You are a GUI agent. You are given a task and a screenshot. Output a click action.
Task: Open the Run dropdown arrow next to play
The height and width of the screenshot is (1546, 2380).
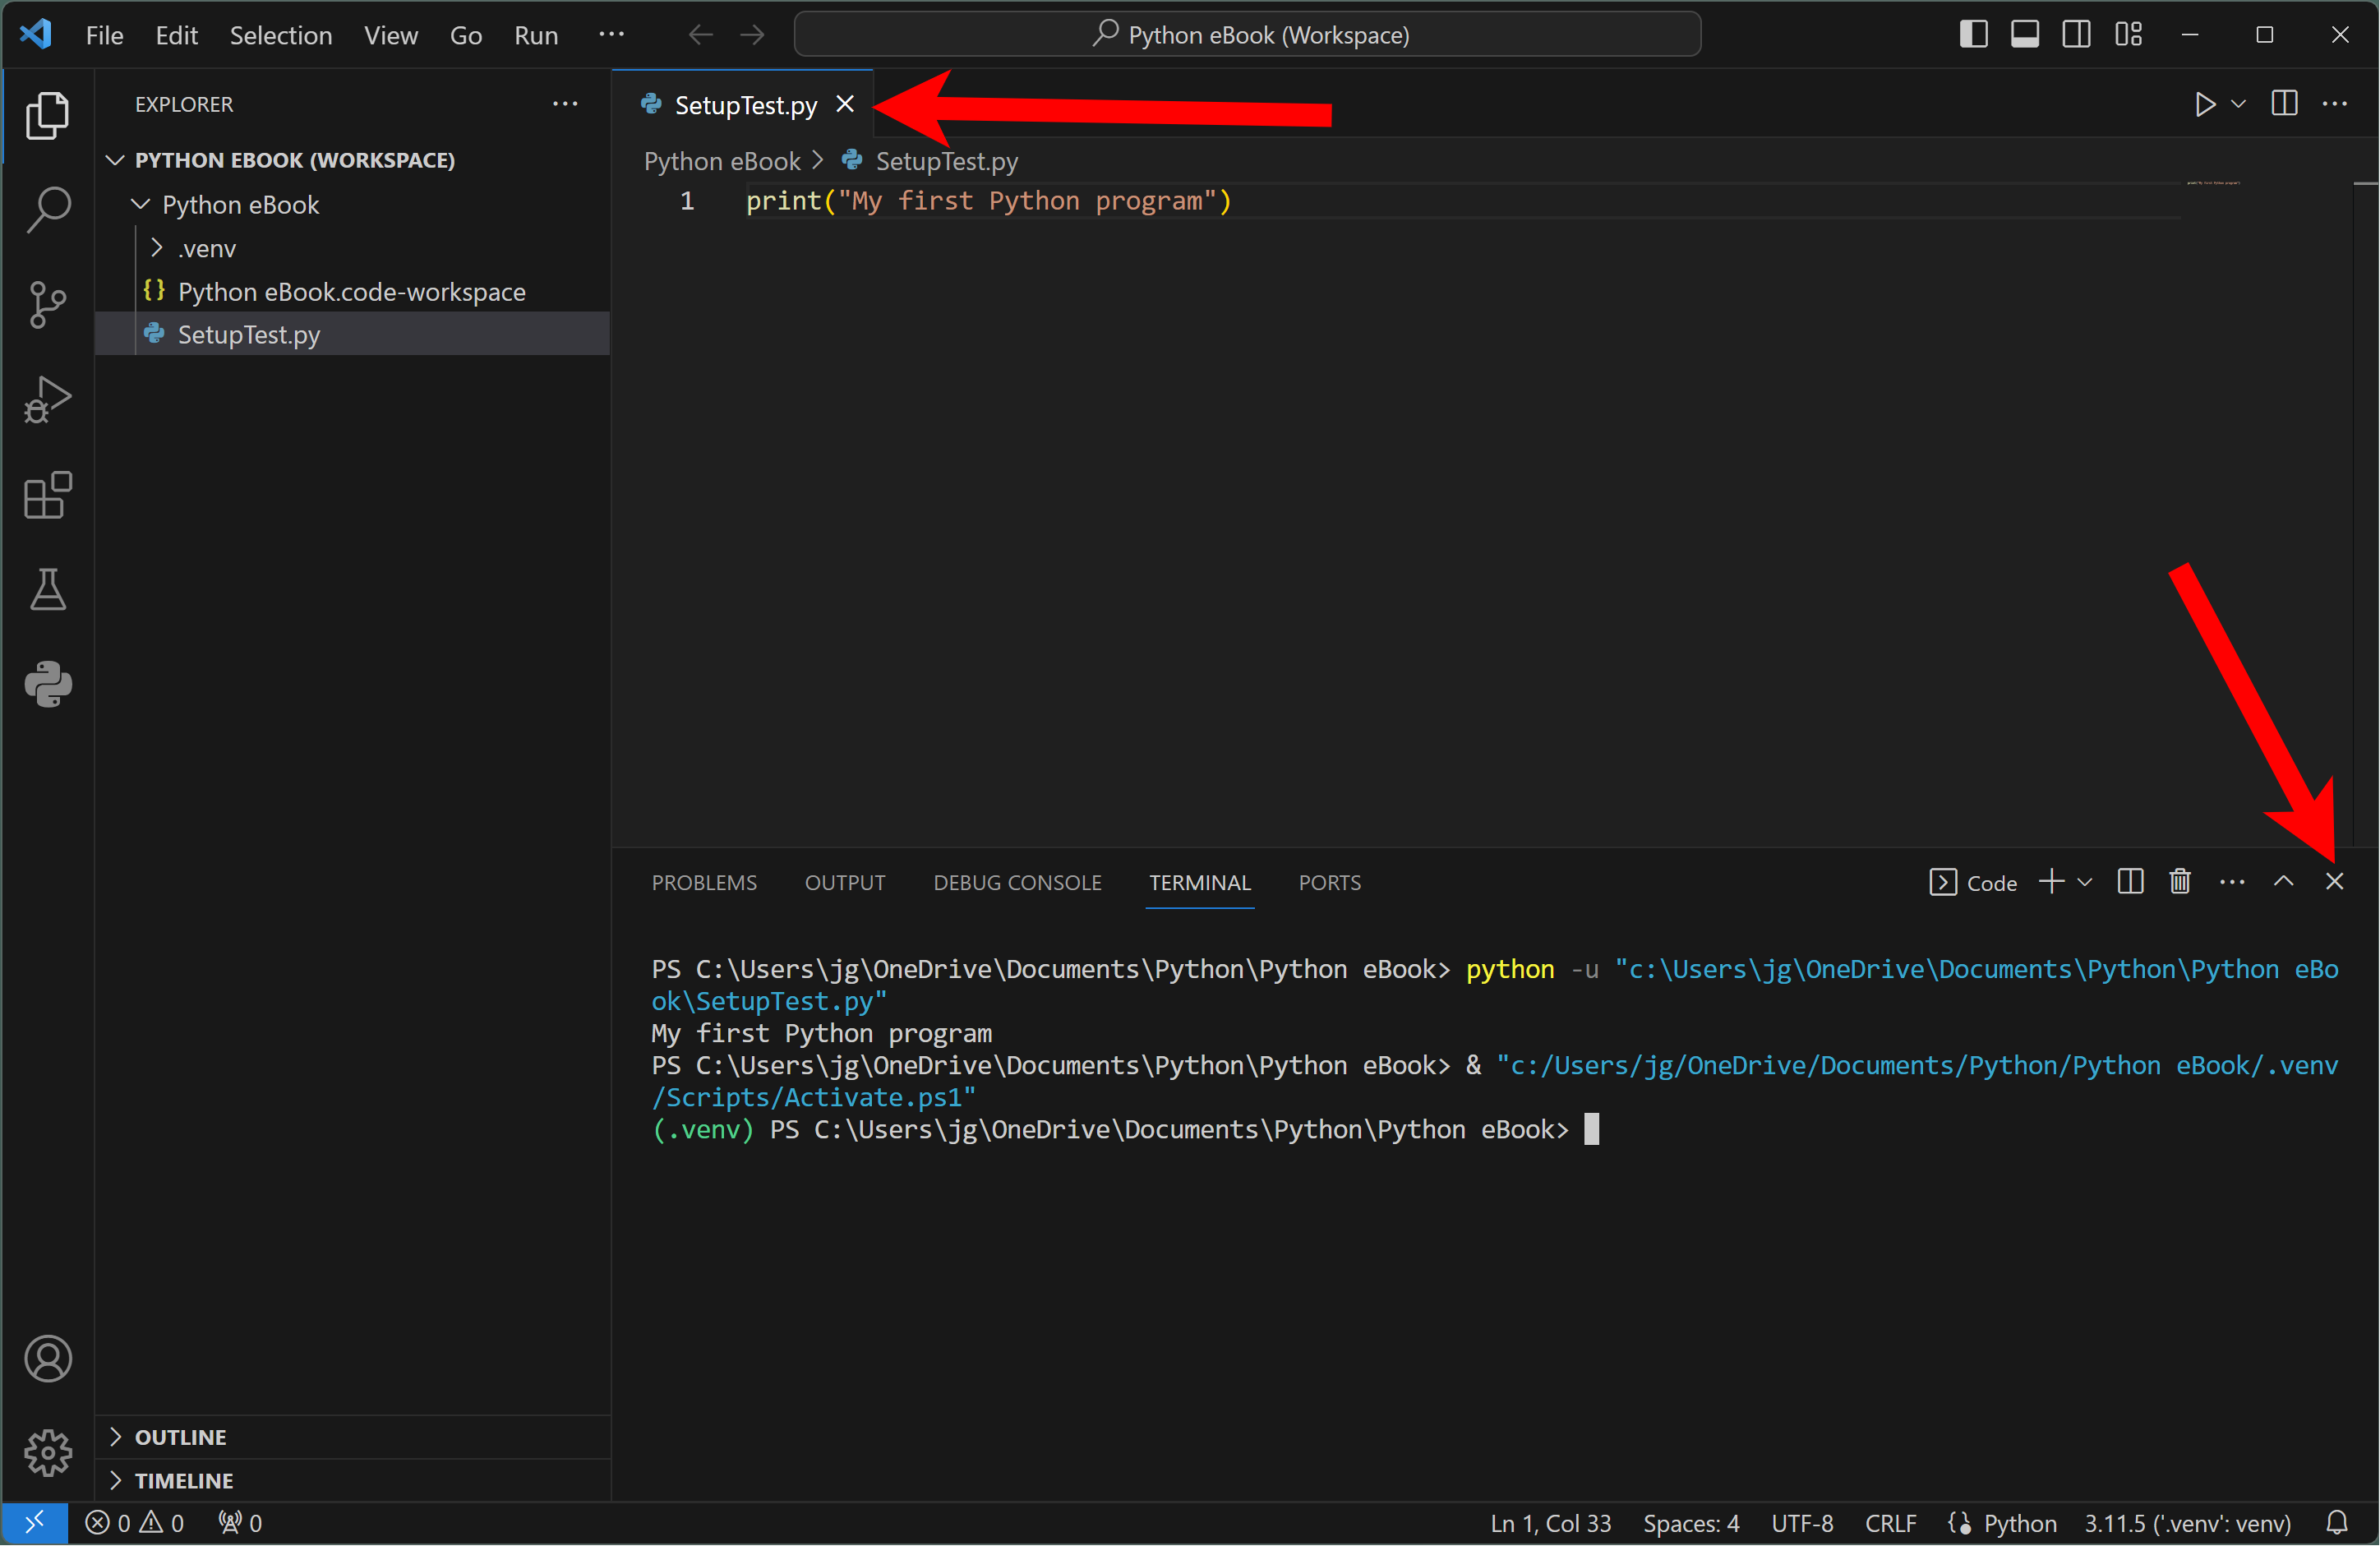click(x=2239, y=104)
